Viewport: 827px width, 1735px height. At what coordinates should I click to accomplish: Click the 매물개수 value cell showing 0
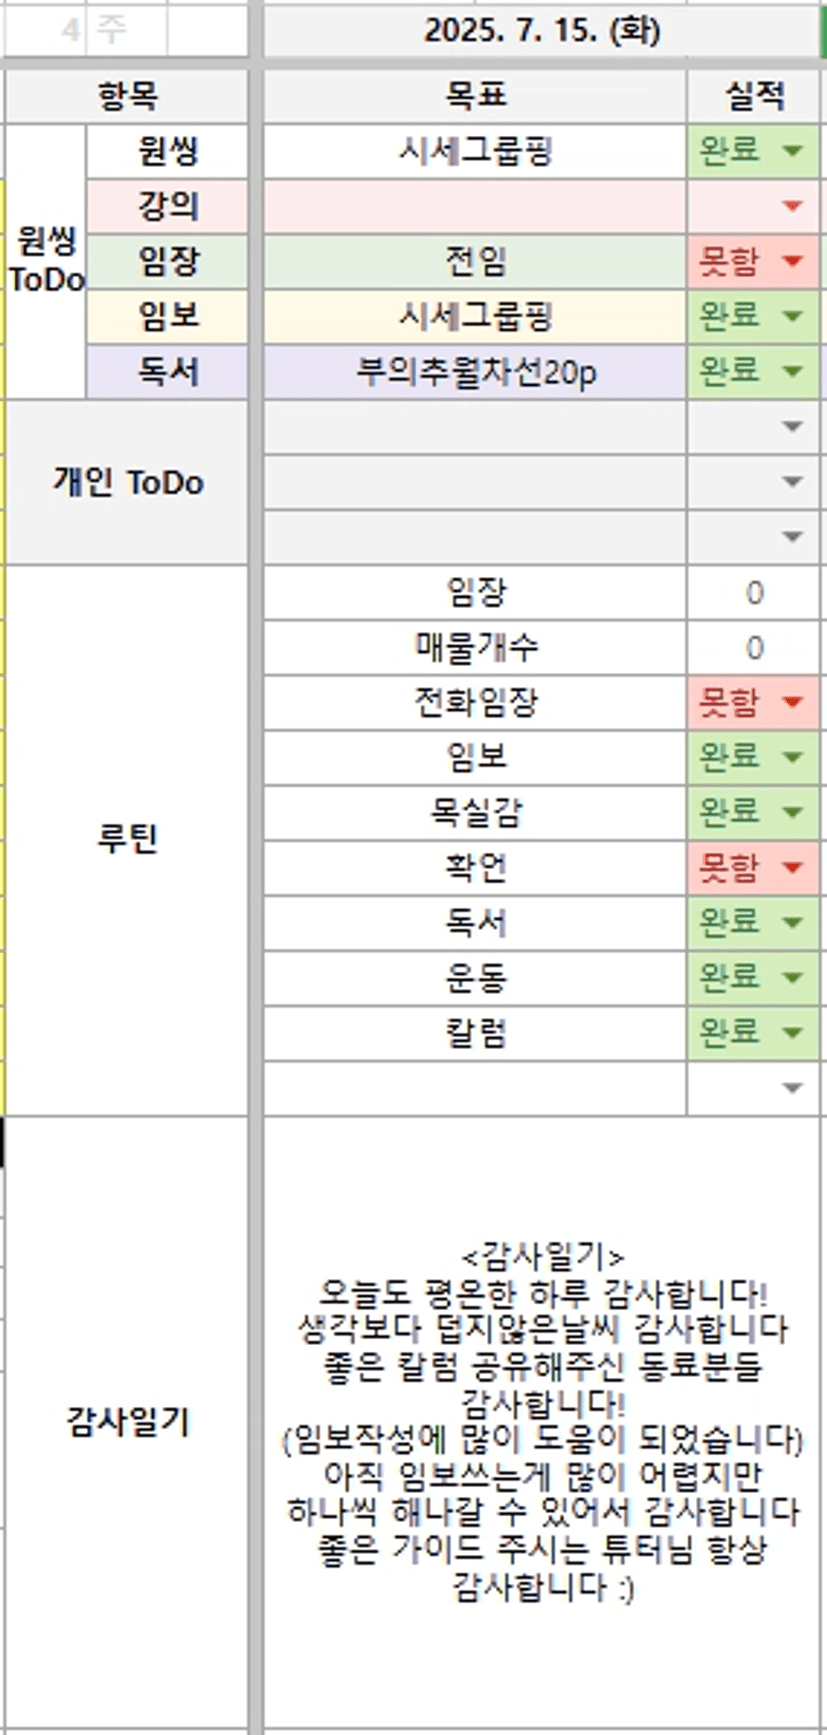753,647
